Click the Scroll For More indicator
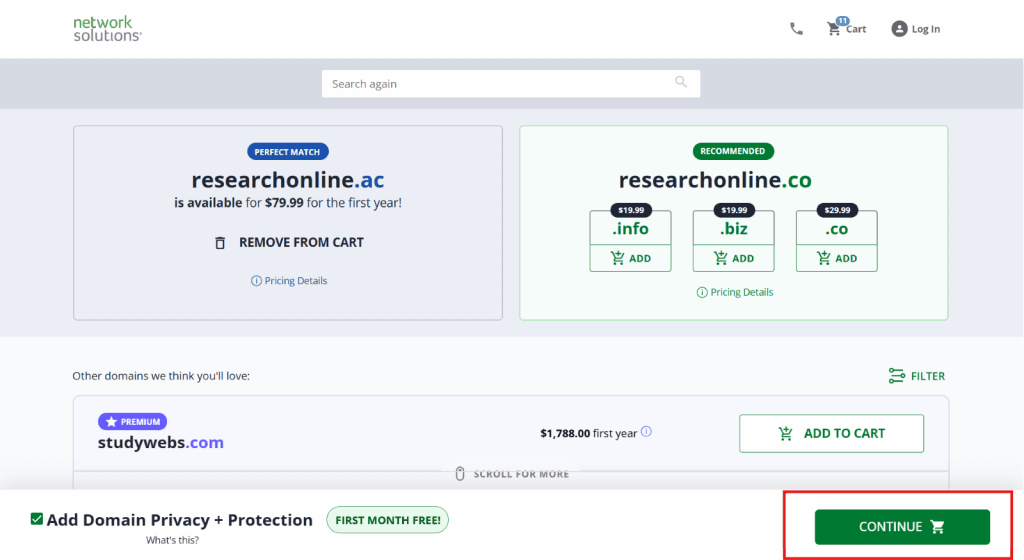Screen dimensions: 1024x560 [x=511, y=473]
